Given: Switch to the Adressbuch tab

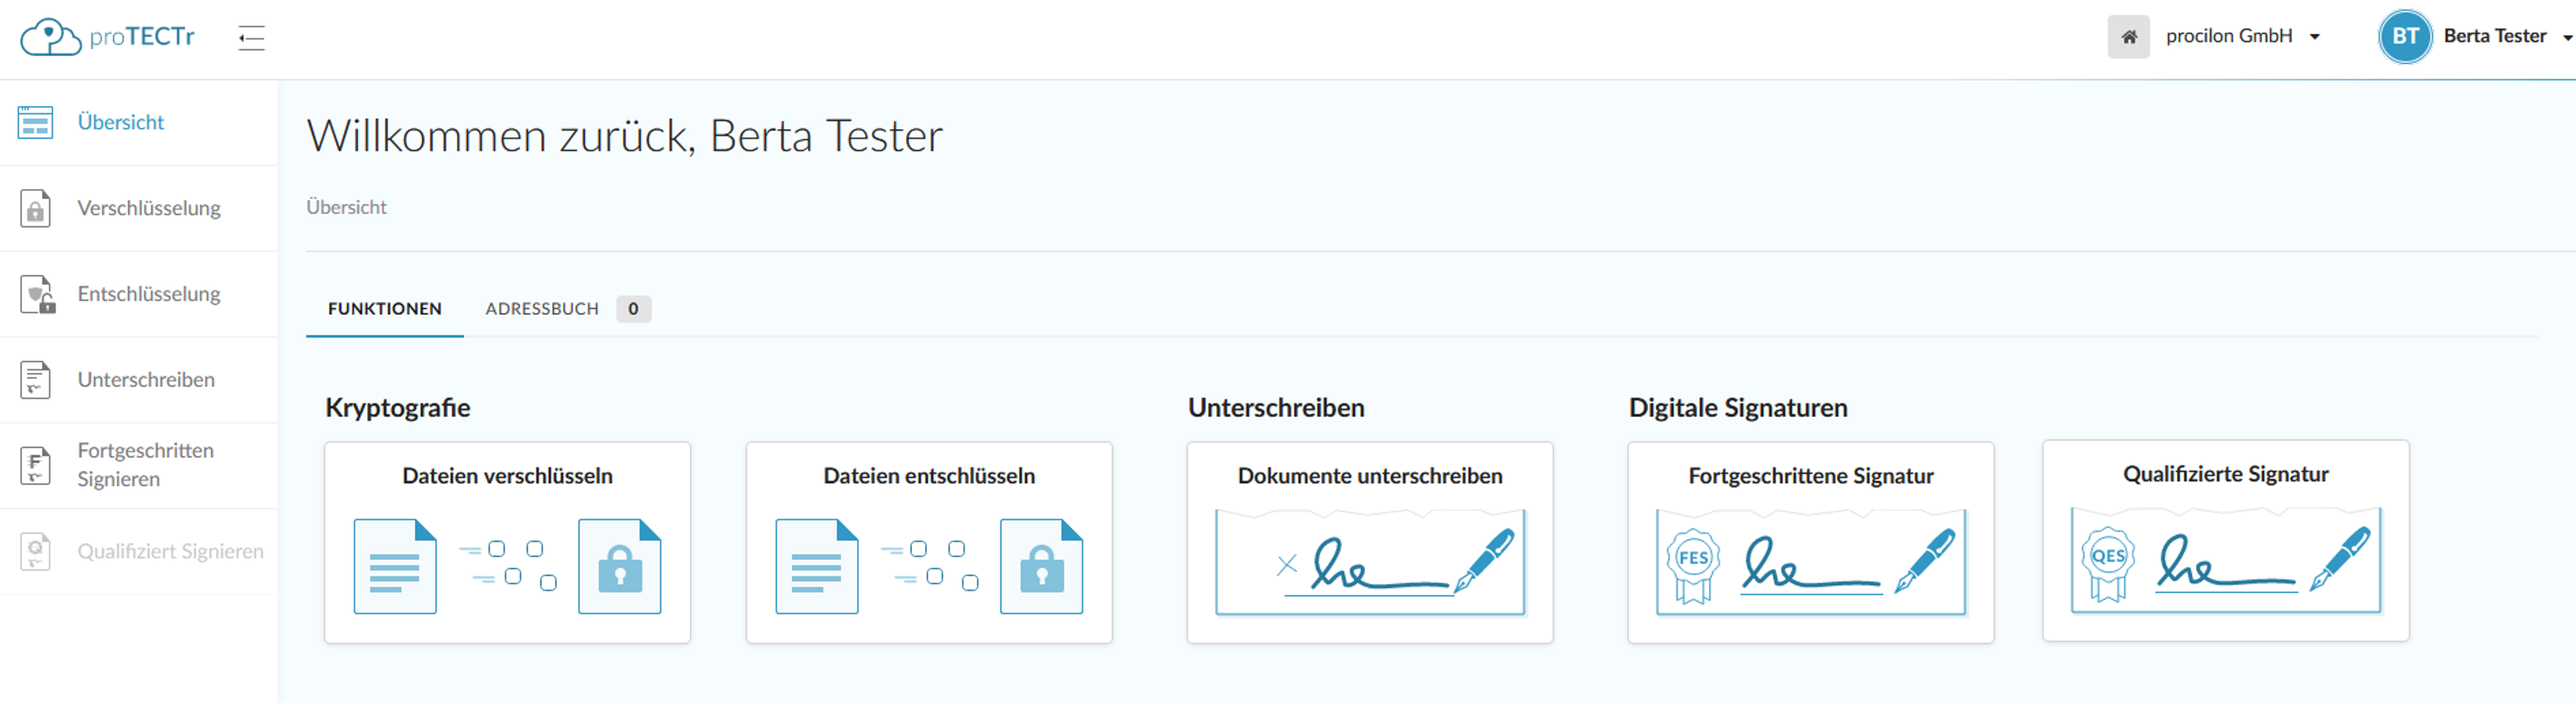Looking at the screenshot, I should 542,309.
